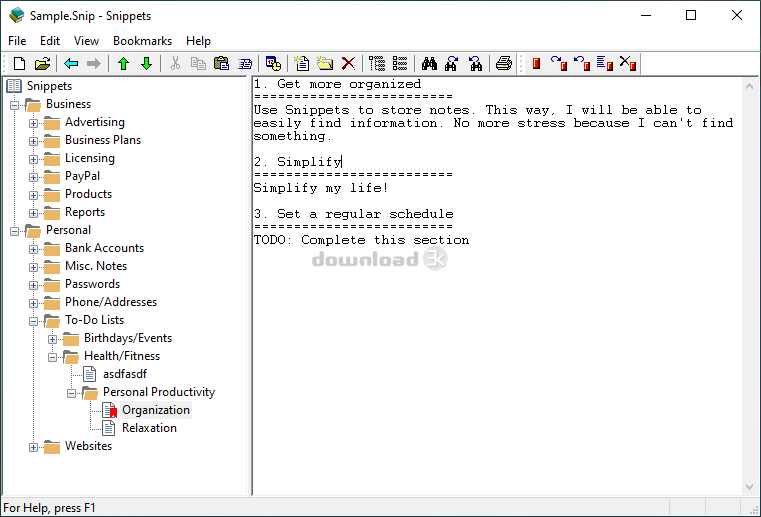This screenshot has height=517, width=761.
Task: Collapse the To-Do Lists folder
Action: 33,321
